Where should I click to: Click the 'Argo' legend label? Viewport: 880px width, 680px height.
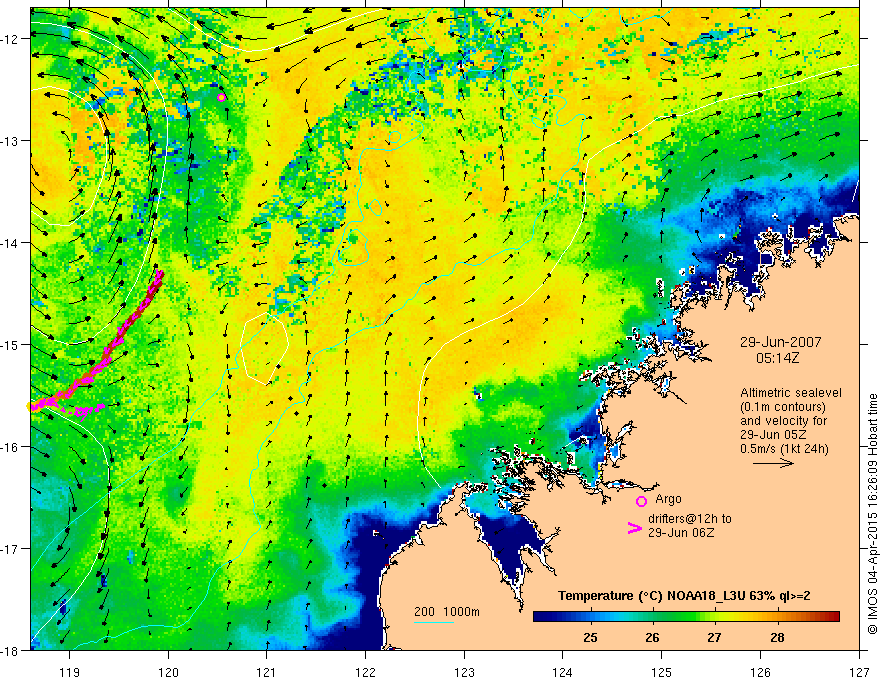pyautogui.click(x=668, y=499)
